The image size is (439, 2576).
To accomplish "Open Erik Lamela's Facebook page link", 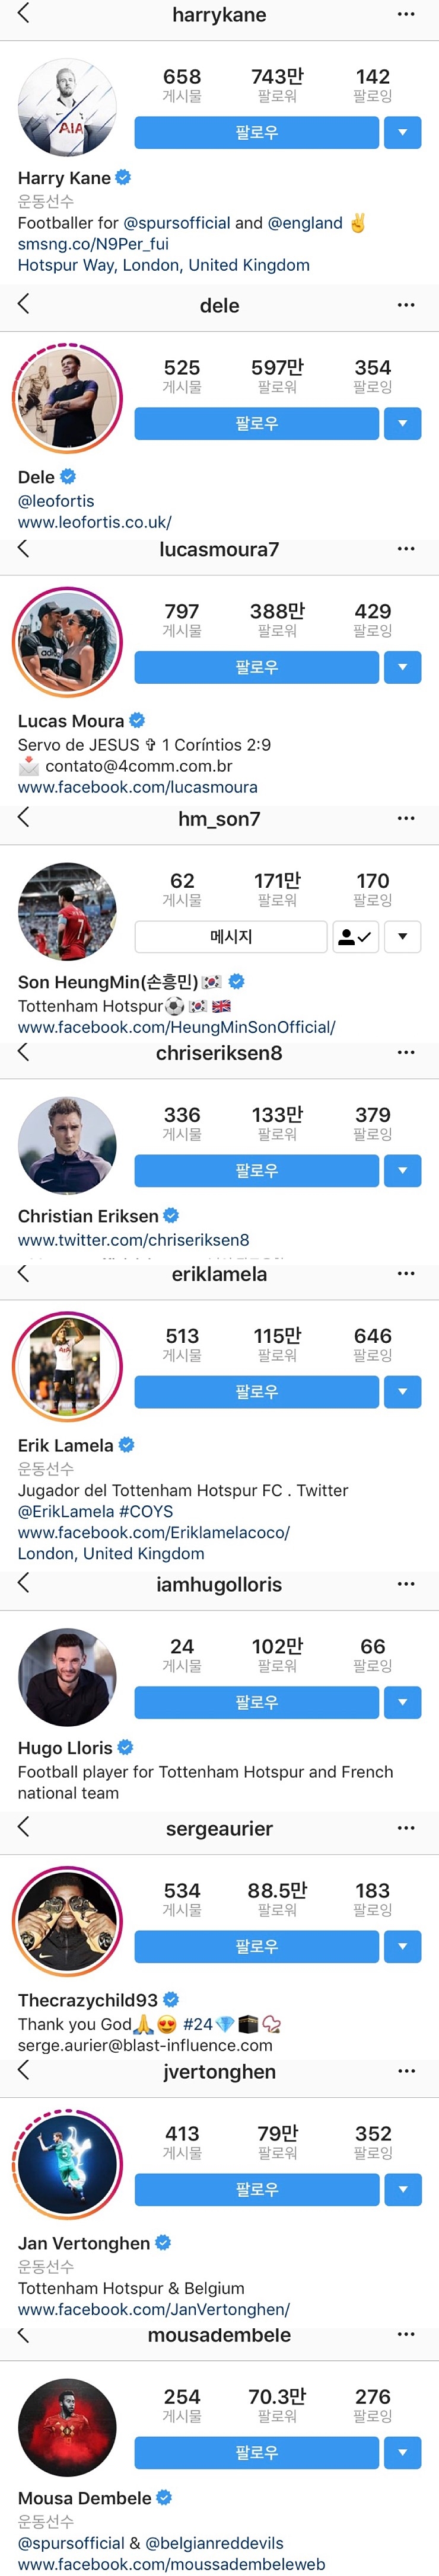I will 154,1532.
